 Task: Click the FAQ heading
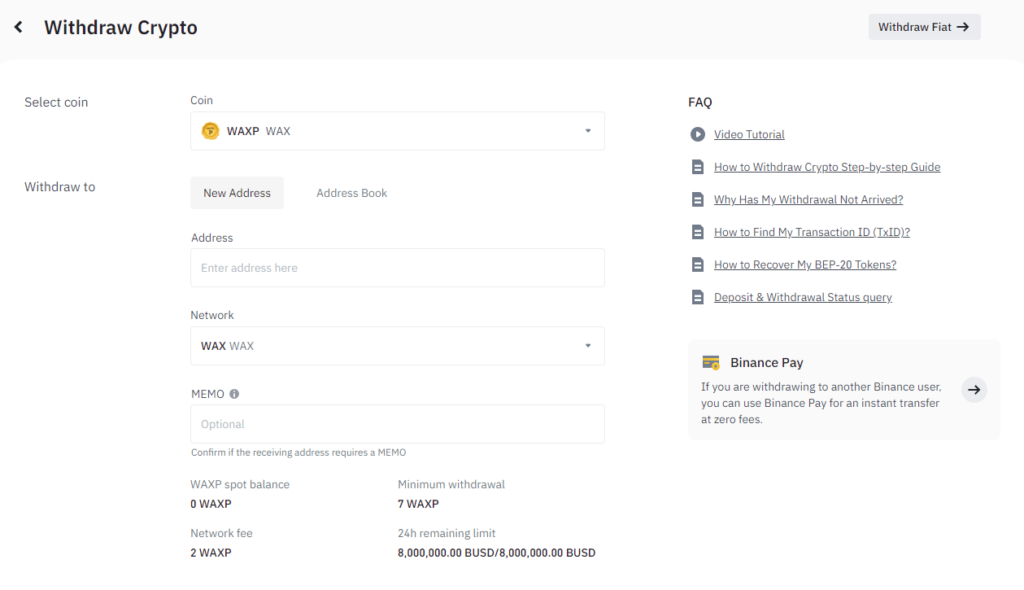point(700,102)
